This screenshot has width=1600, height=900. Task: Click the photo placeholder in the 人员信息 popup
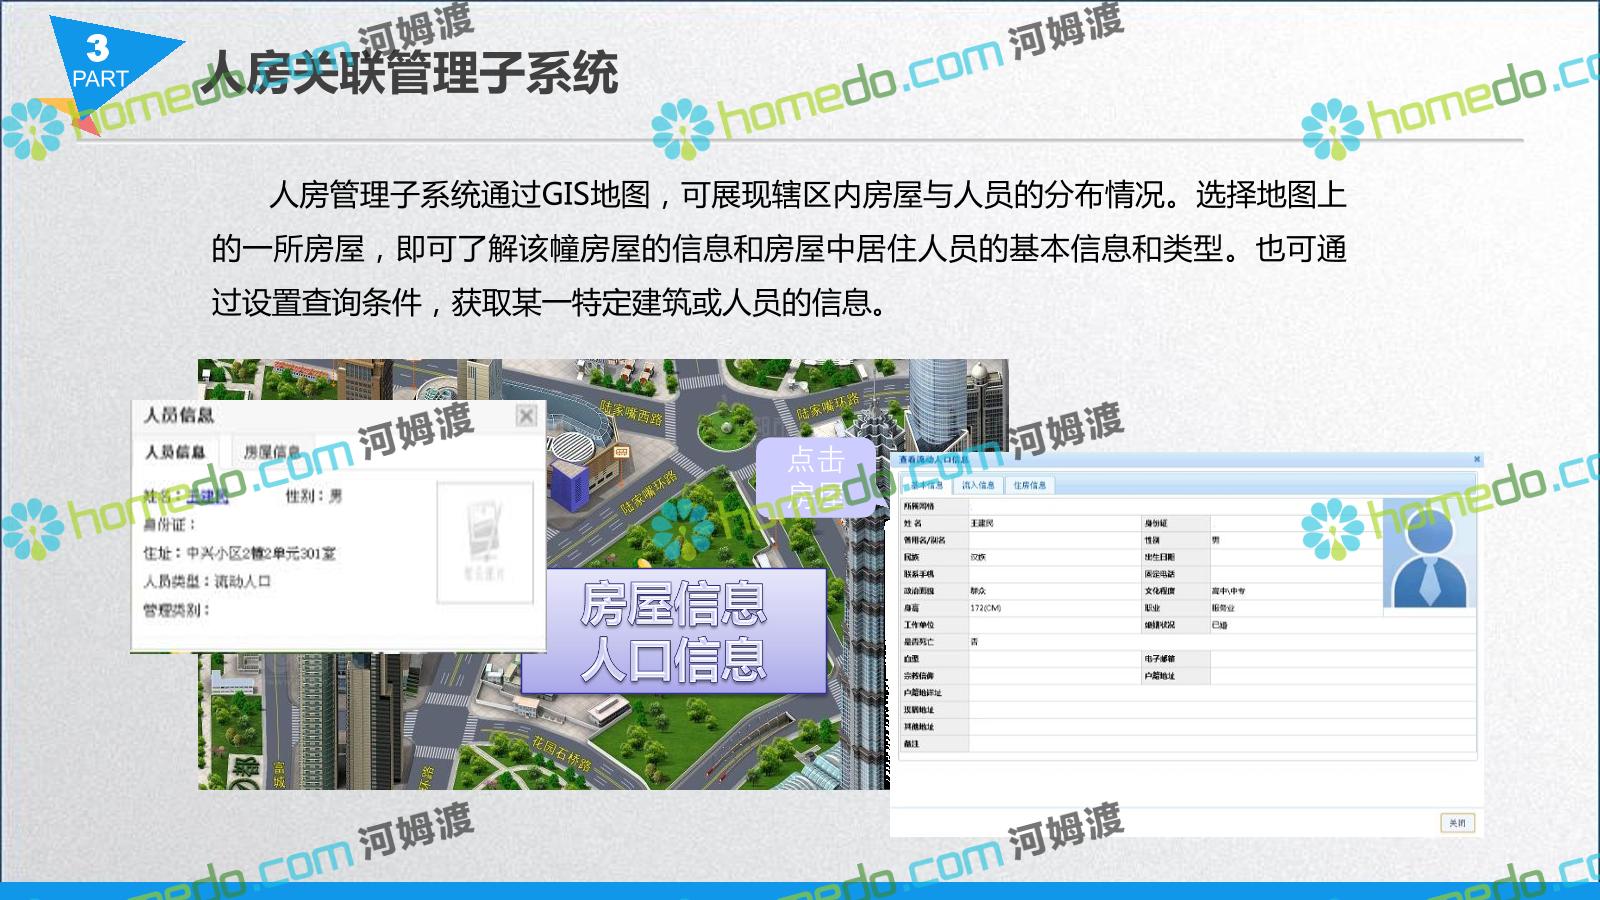coord(485,543)
